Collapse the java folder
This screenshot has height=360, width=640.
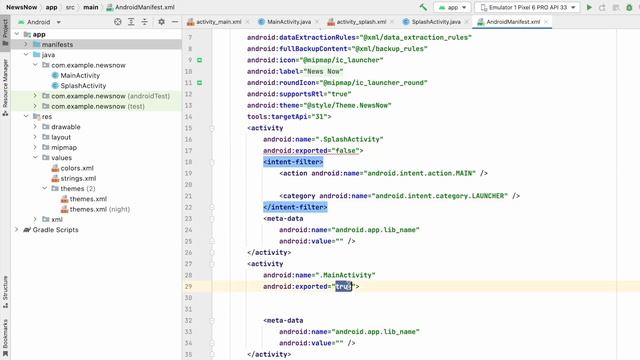pos(26,55)
